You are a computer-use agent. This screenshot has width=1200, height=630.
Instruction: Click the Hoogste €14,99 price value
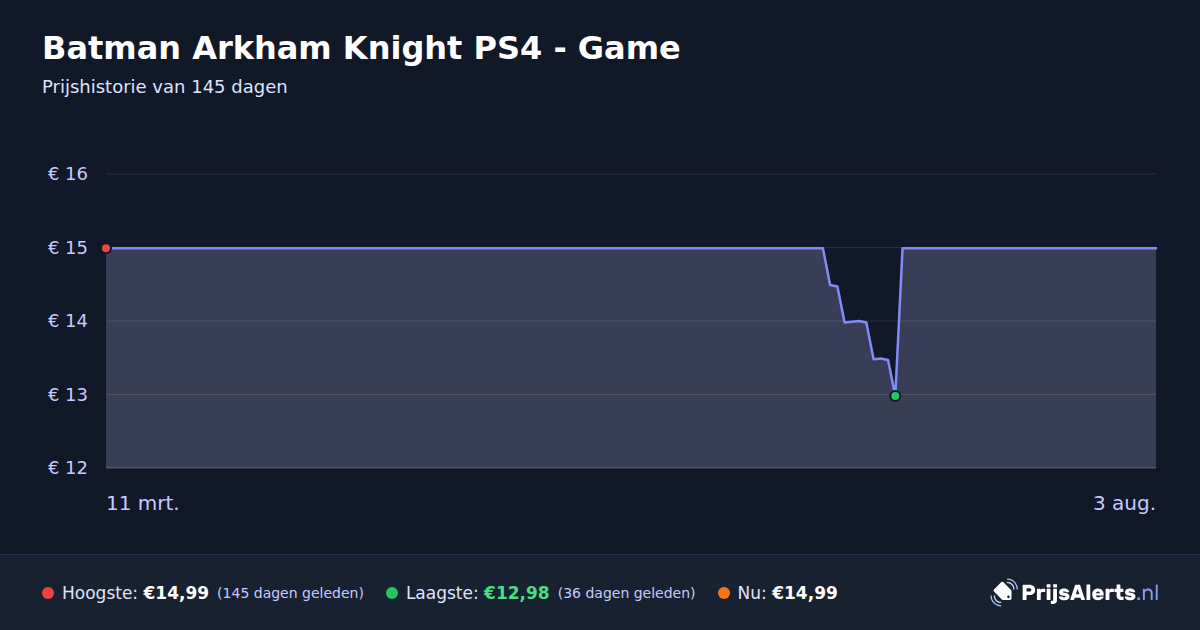click(x=176, y=593)
